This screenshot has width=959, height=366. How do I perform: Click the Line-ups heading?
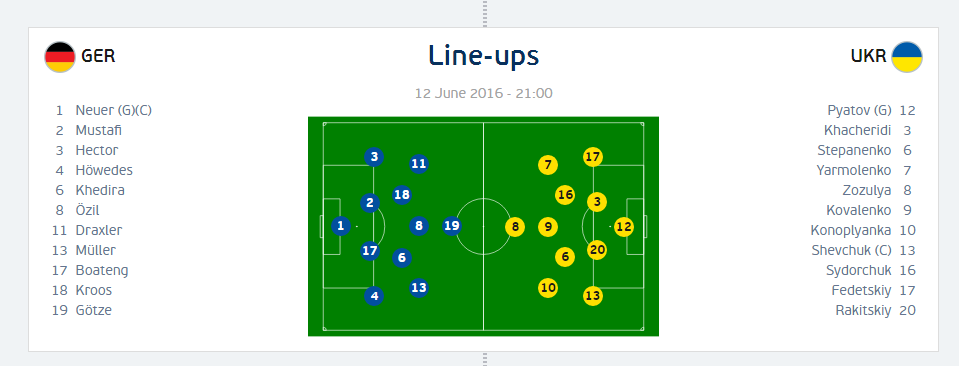483,56
